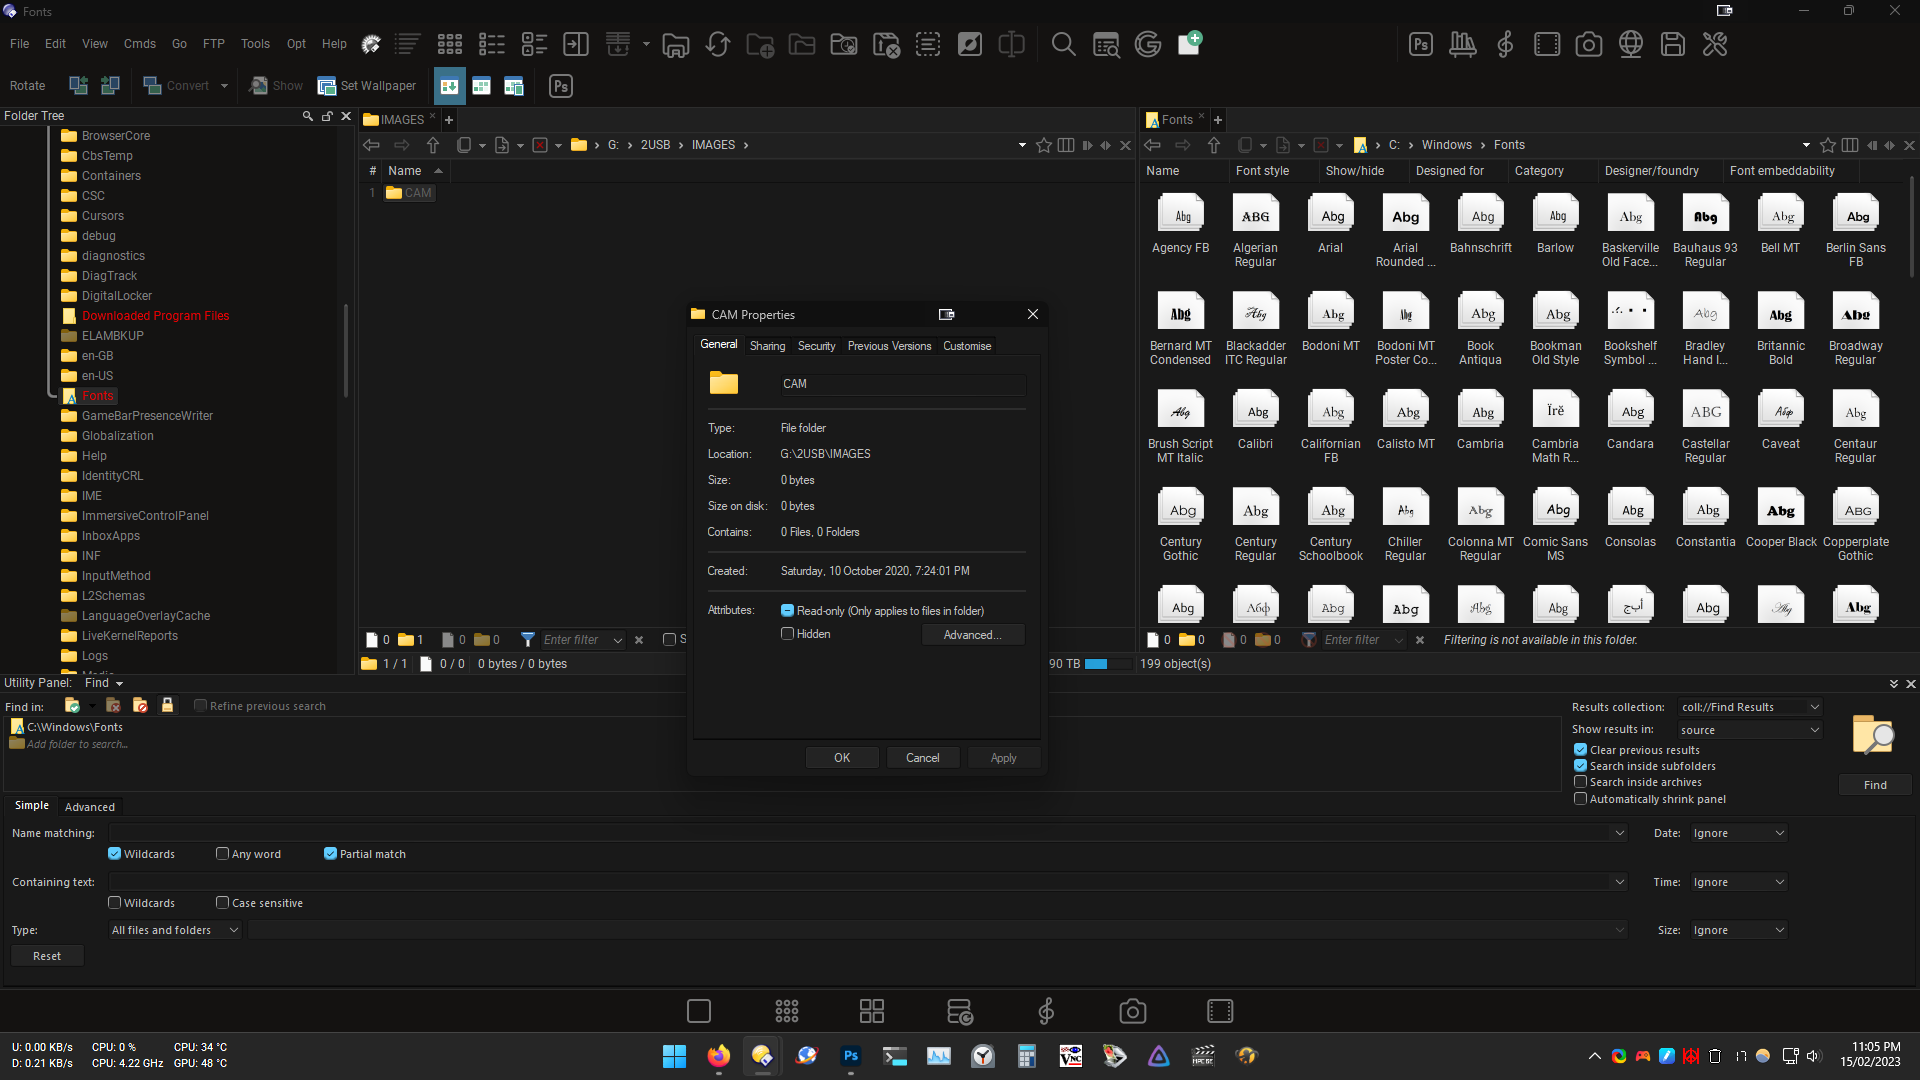Click the Photoshop icon in top-right toolbar
The image size is (1920, 1080).
point(1420,44)
